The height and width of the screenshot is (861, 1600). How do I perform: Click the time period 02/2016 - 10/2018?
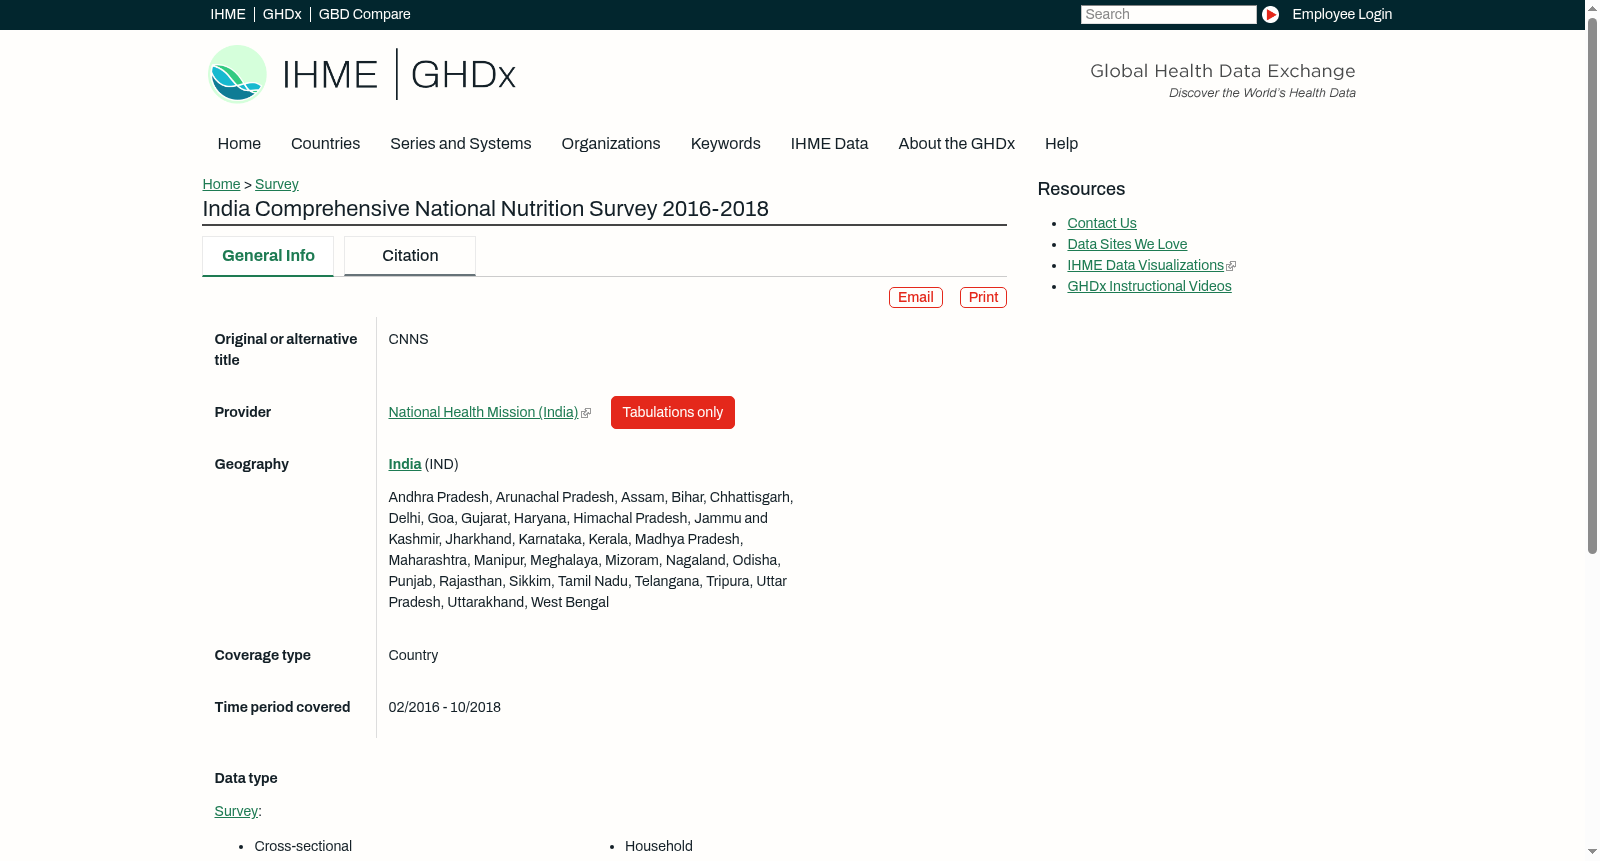444,707
